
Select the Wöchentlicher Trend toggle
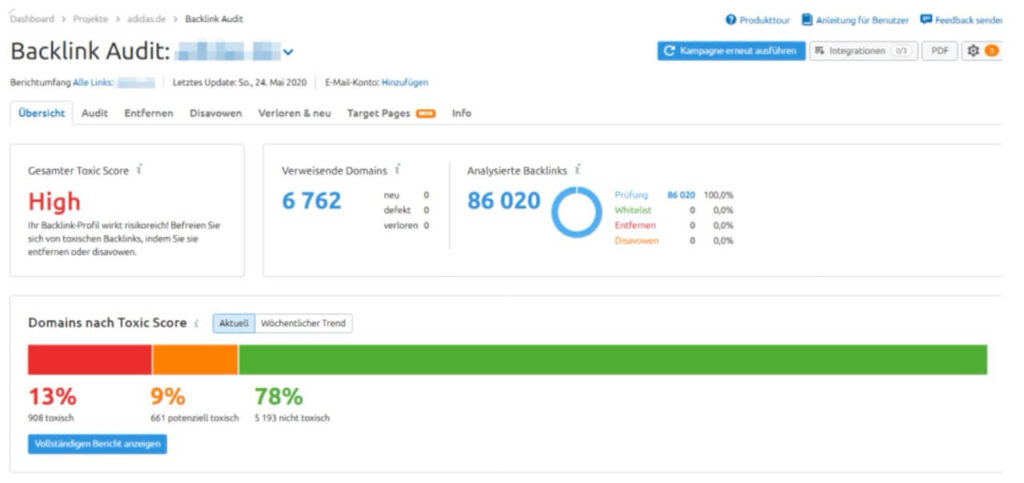click(x=303, y=323)
